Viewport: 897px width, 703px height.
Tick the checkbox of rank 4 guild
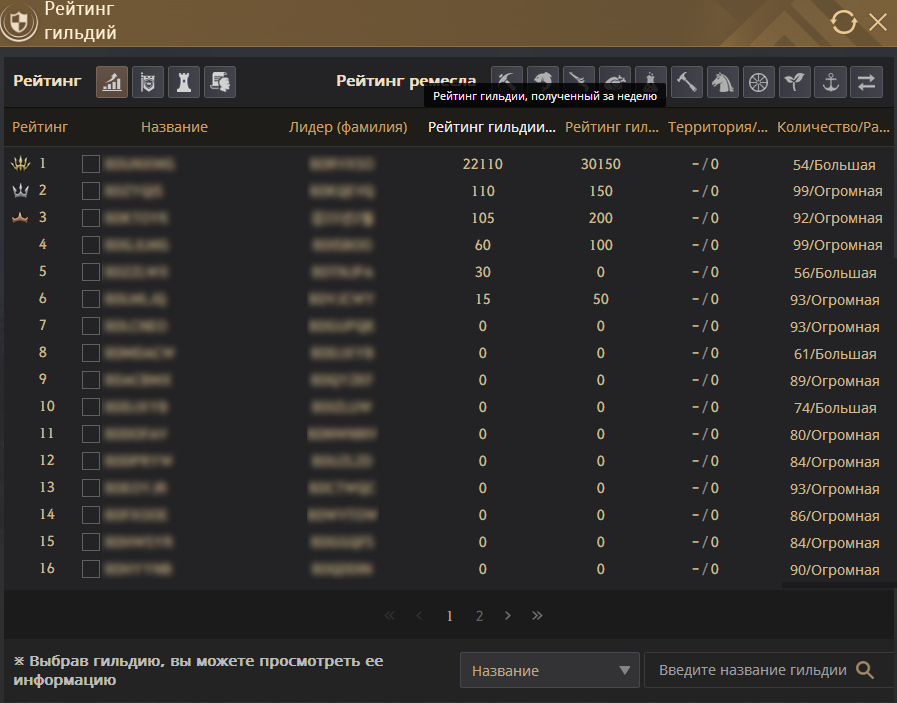pyautogui.click(x=91, y=245)
